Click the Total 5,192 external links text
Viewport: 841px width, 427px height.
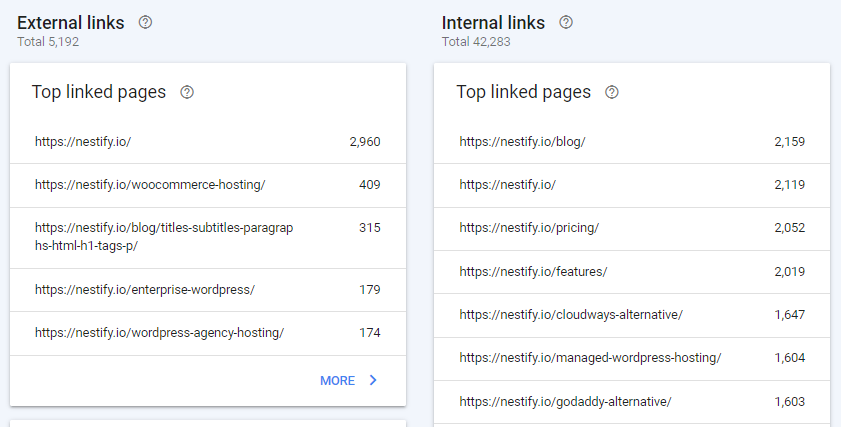(x=48, y=42)
